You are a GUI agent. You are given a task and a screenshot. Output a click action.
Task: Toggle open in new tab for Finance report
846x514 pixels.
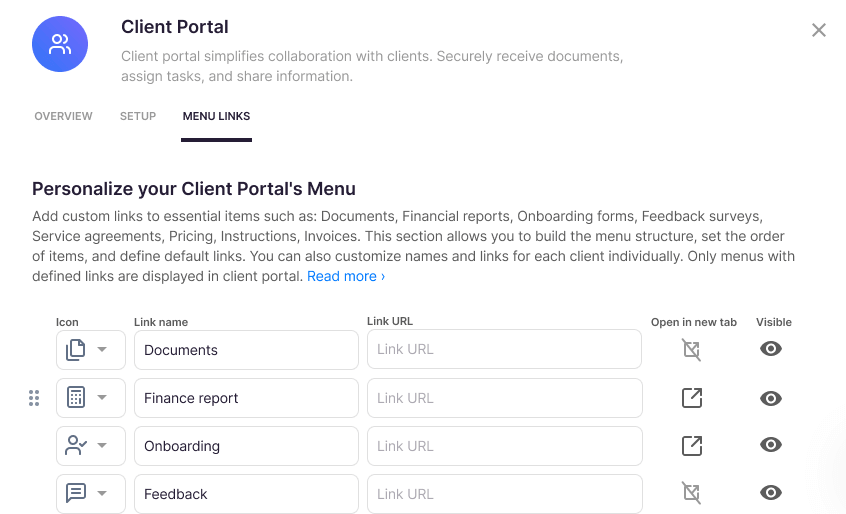pyautogui.click(x=691, y=398)
